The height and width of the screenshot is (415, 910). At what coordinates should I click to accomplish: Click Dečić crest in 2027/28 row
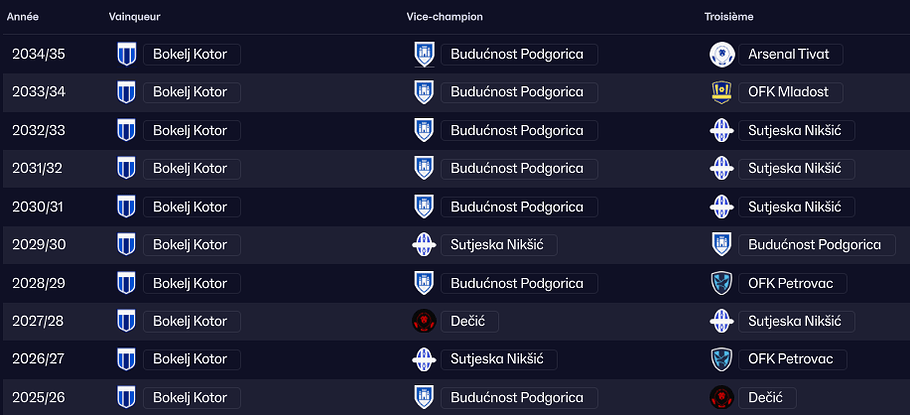tap(424, 321)
